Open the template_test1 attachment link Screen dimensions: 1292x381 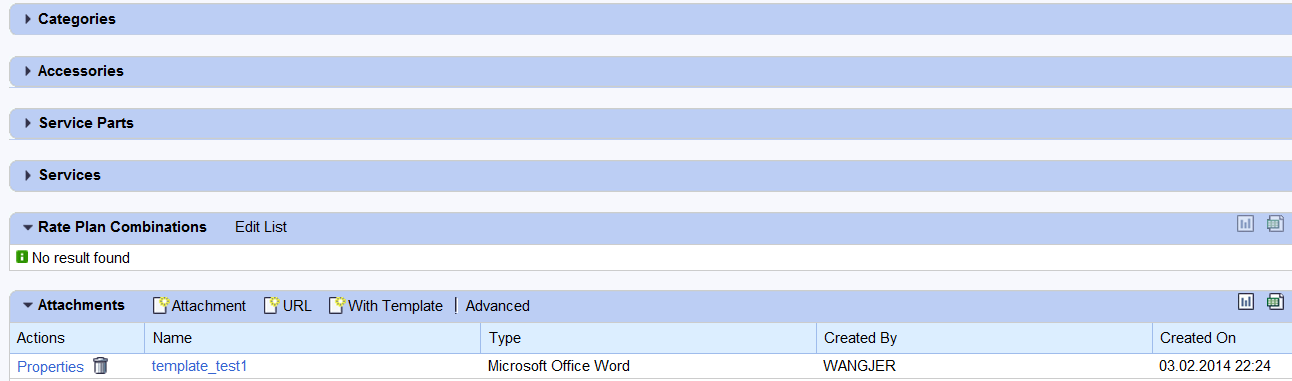[199, 366]
